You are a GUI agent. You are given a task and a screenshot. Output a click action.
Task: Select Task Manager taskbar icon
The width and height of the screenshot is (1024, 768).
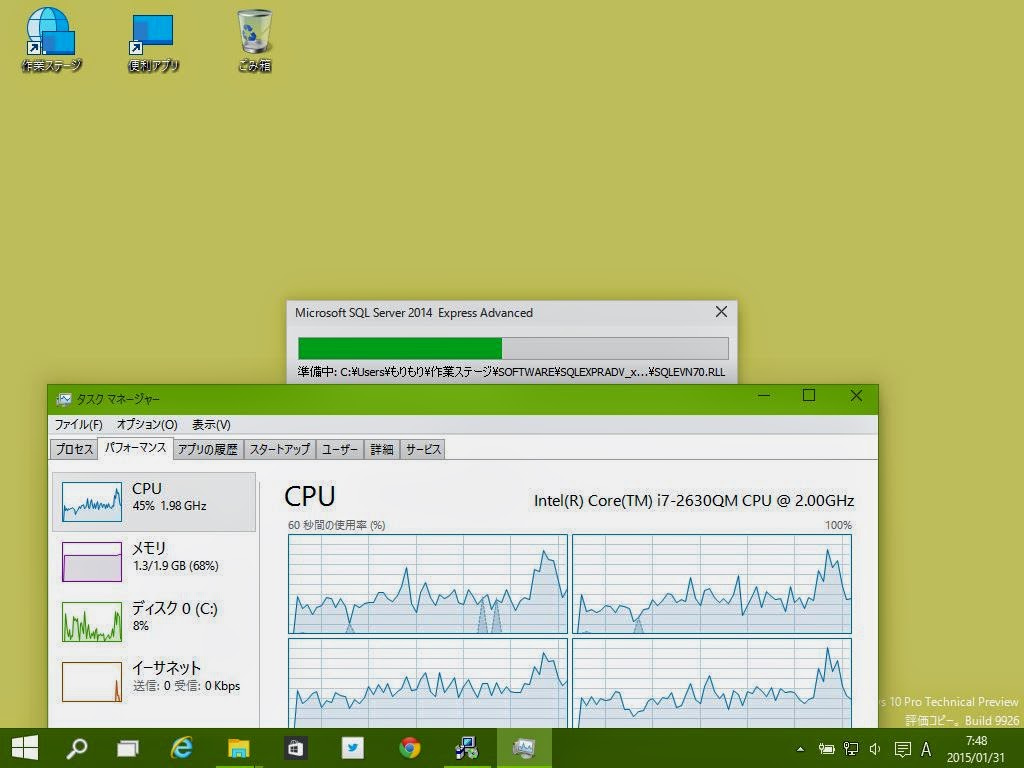click(524, 748)
